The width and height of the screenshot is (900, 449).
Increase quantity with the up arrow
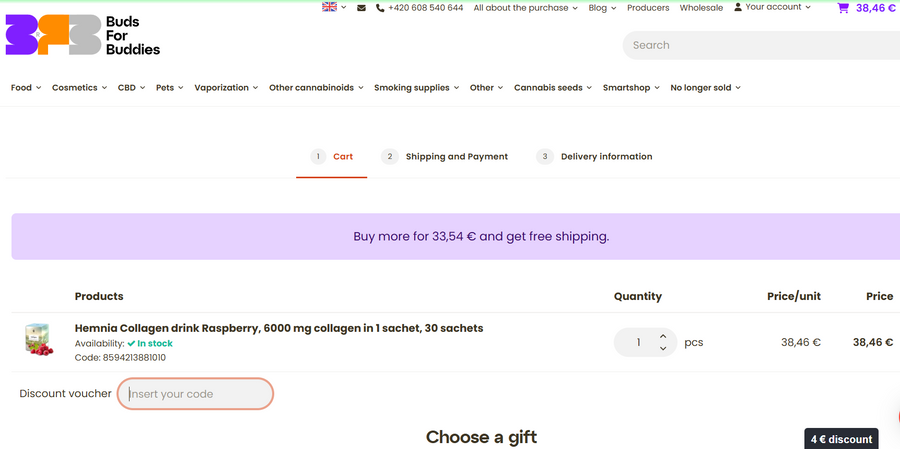[663, 336]
